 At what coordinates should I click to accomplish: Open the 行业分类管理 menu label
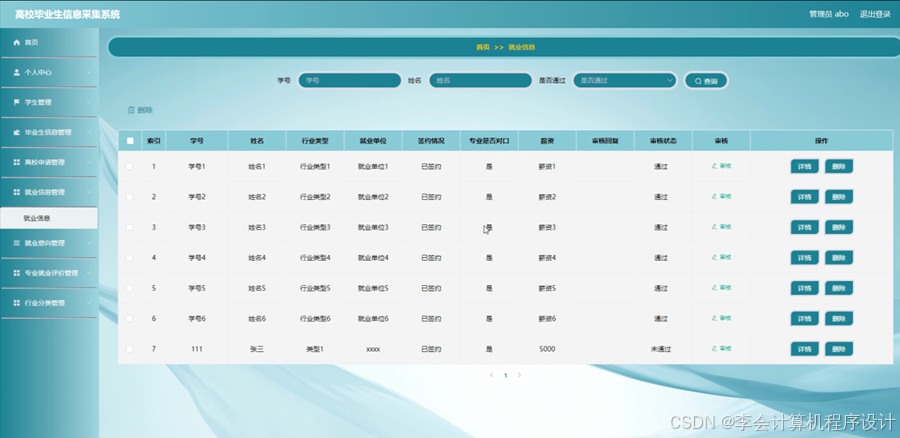click(44, 303)
